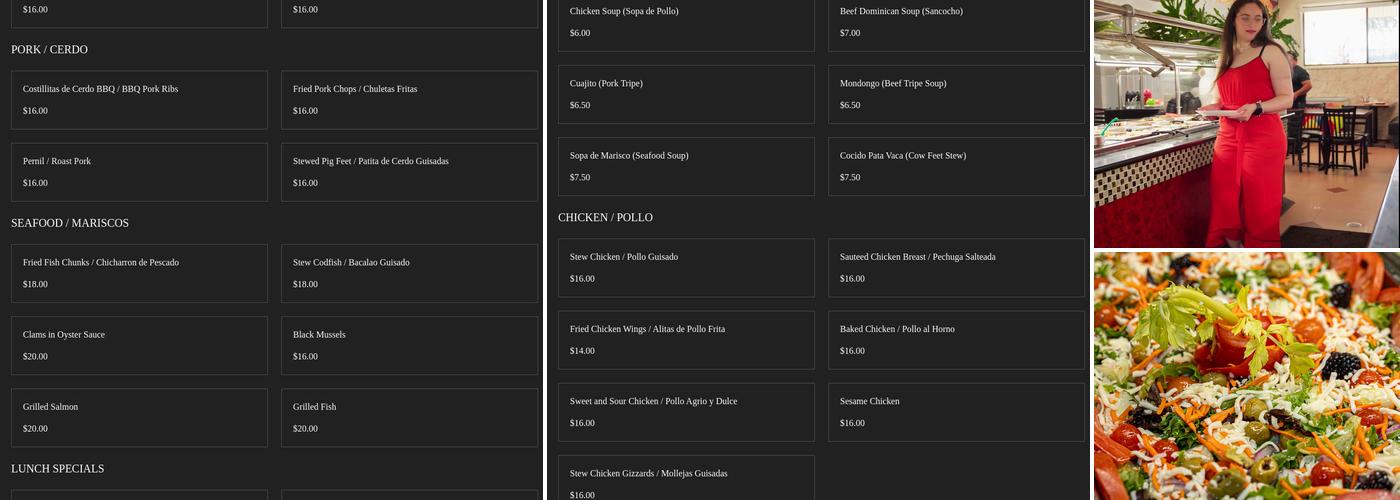Click the CHICKEN / POLLO section heading
Screen dimensions: 1400x500
605,217
